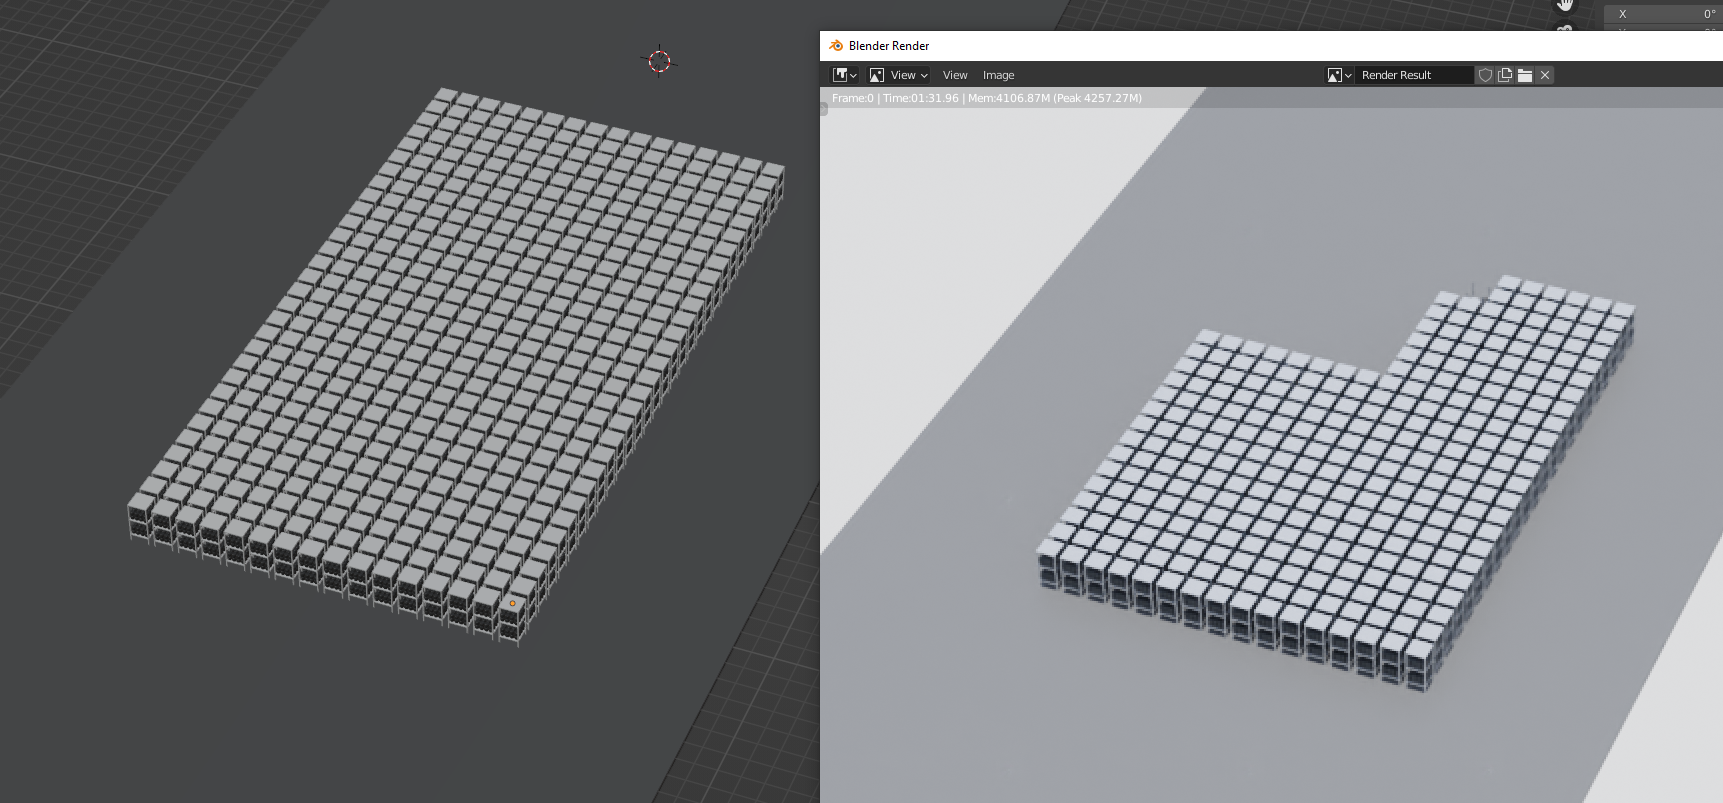The image size is (1723, 803).
Task: Click the orange object origin dot on the grid
Action: coord(513,603)
